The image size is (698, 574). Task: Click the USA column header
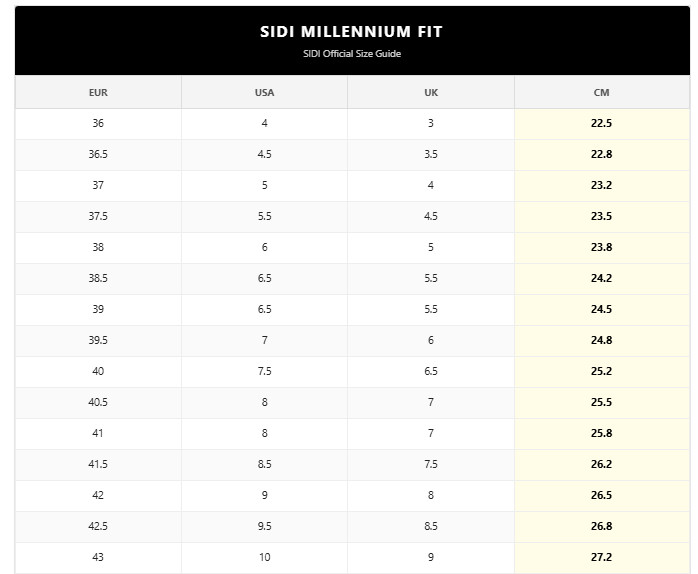pos(264,92)
